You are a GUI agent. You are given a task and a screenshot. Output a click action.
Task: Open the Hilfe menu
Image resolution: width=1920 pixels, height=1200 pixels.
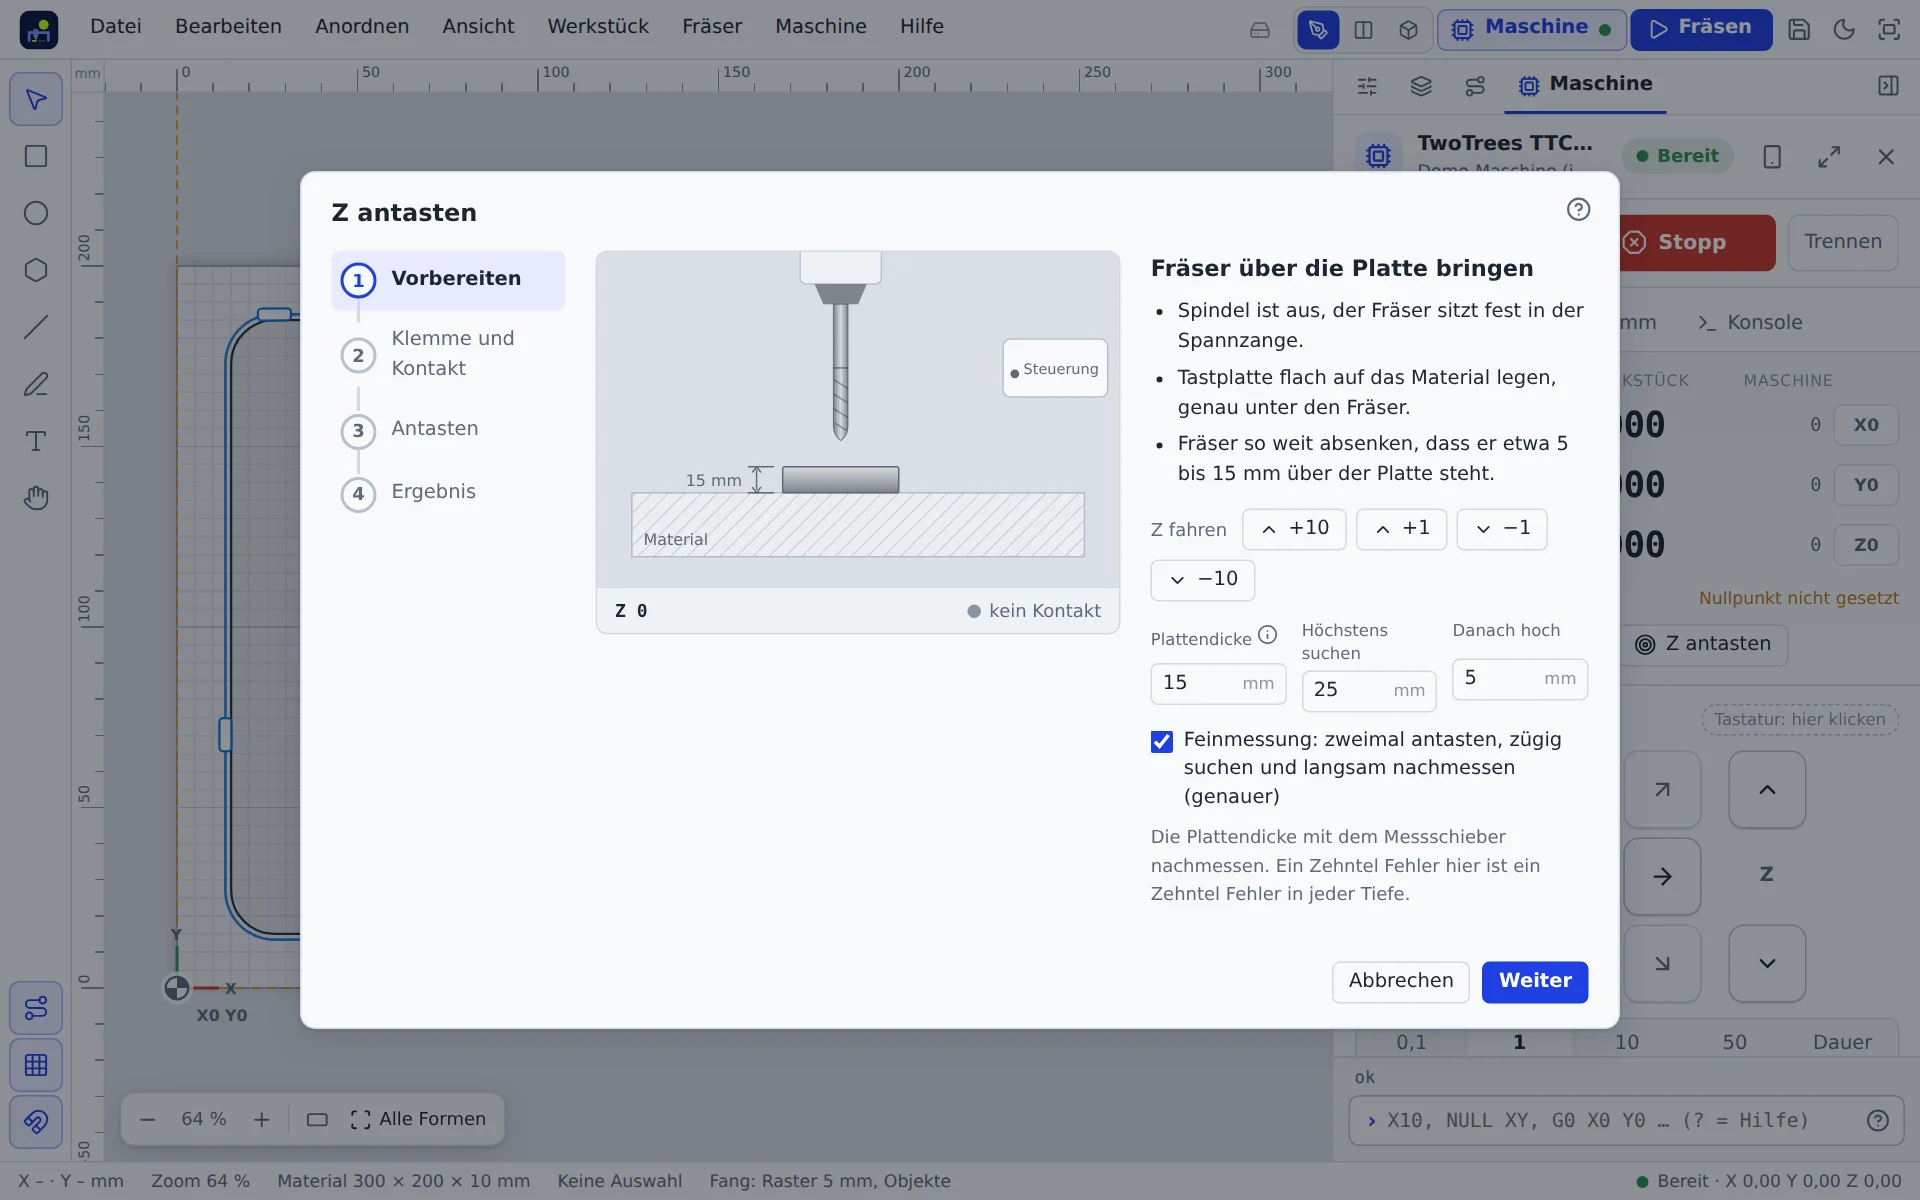(x=921, y=27)
